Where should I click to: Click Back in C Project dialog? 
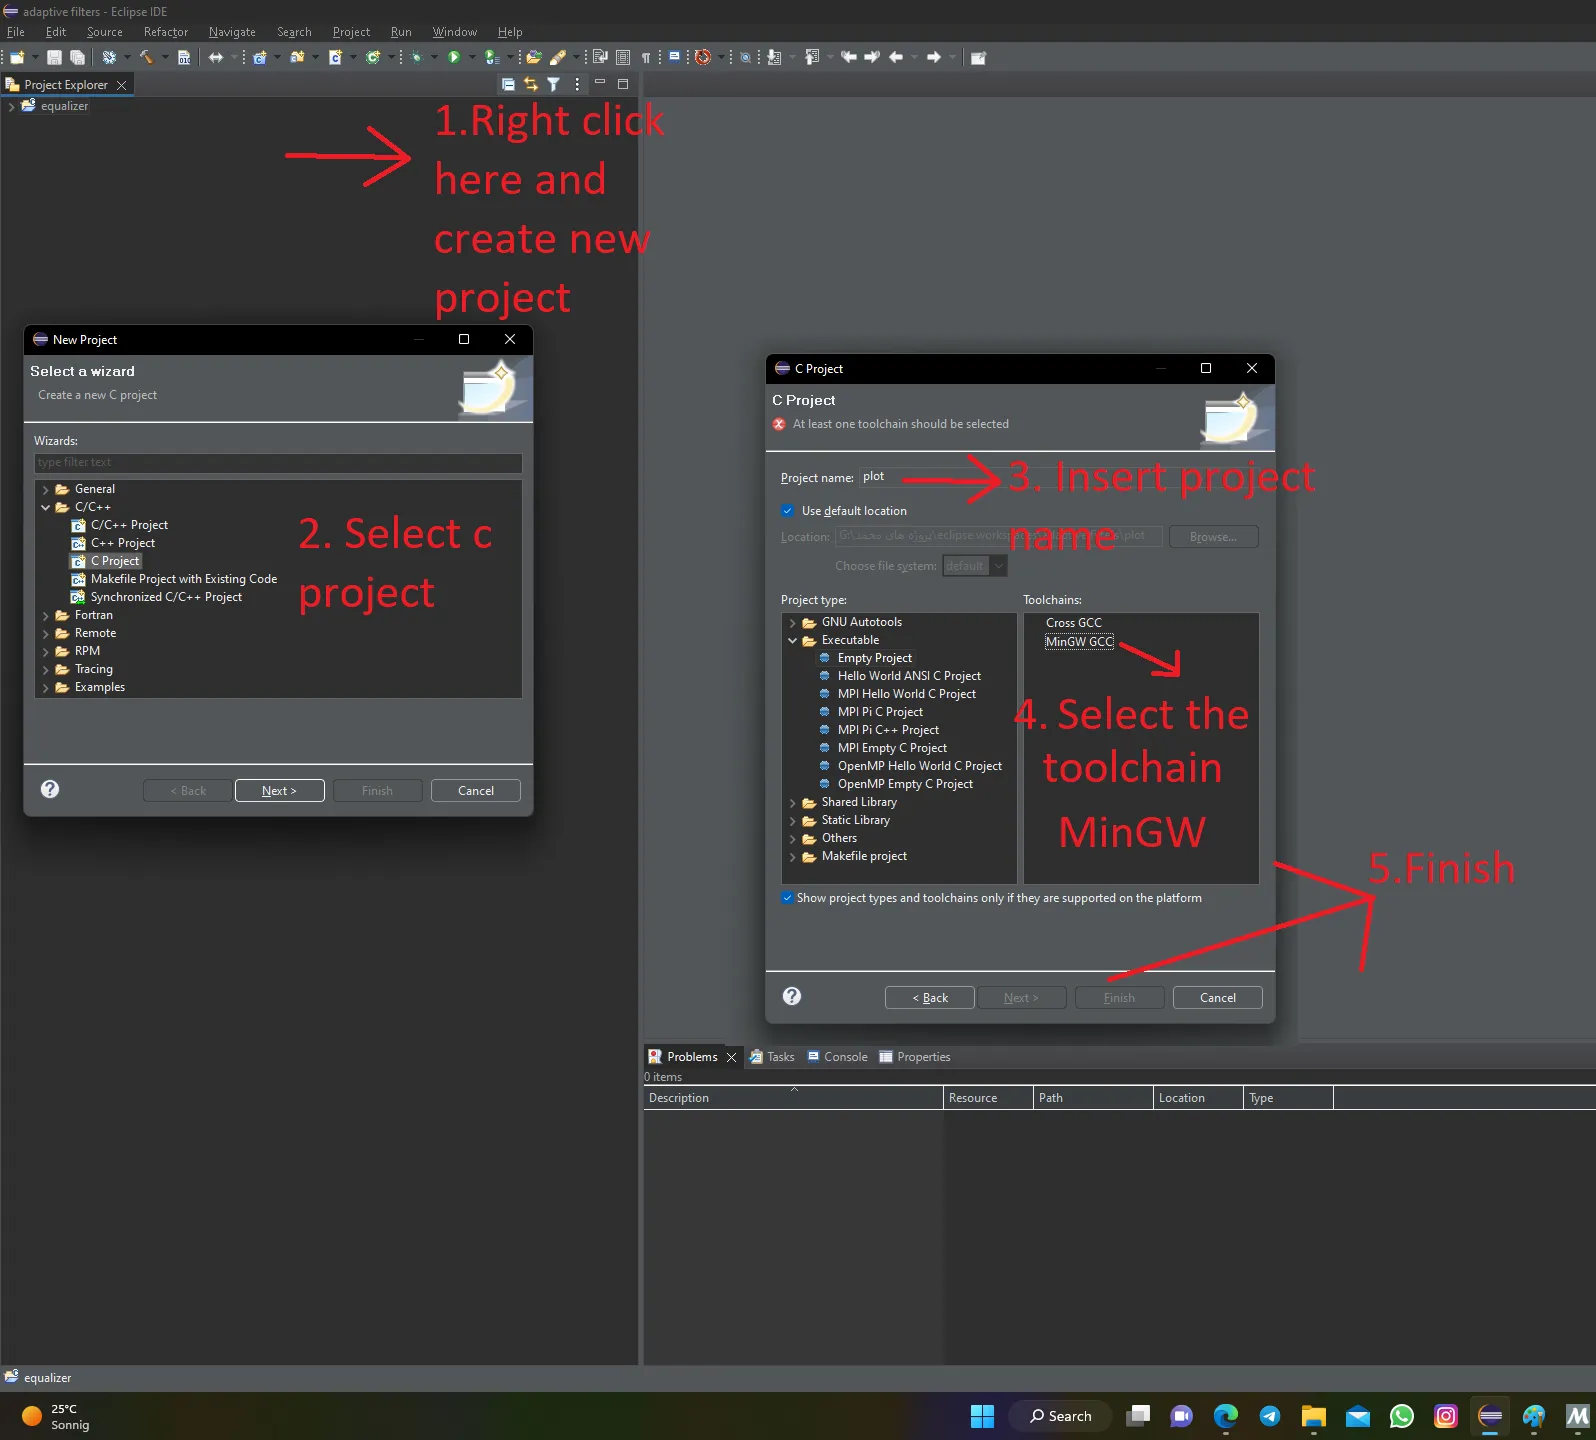[x=930, y=998]
